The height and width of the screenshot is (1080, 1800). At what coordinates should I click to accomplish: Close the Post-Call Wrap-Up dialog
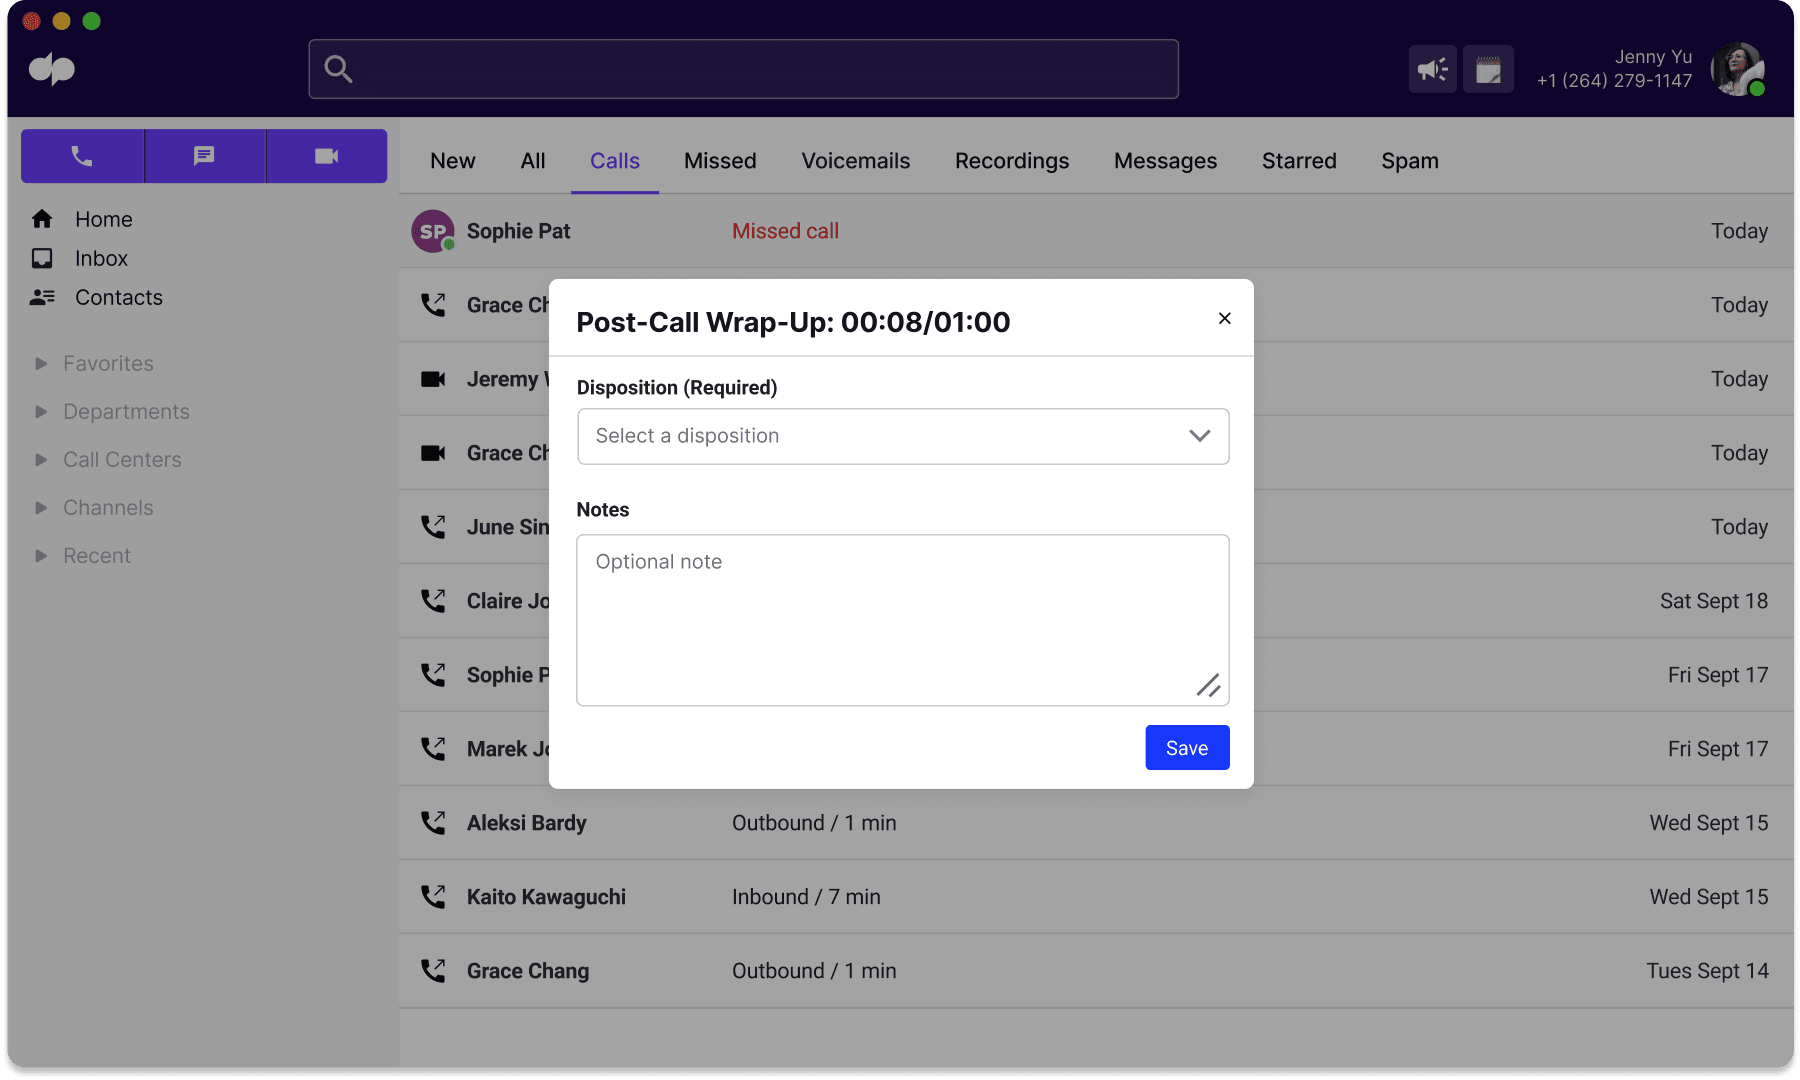pyautogui.click(x=1224, y=318)
